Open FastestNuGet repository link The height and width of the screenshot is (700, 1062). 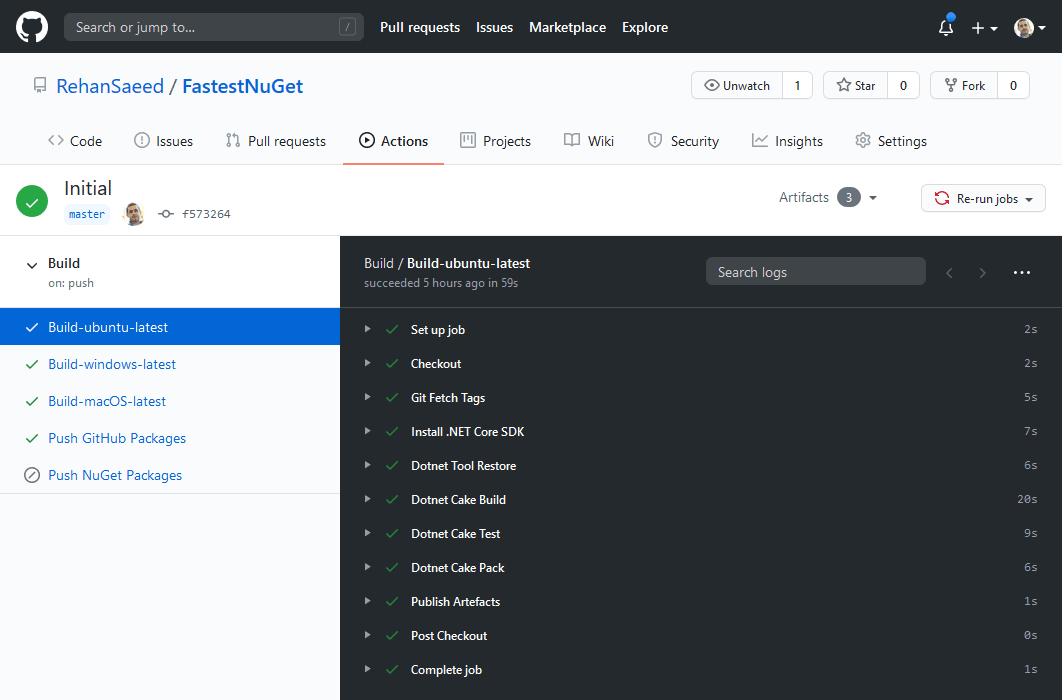tap(242, 86)
